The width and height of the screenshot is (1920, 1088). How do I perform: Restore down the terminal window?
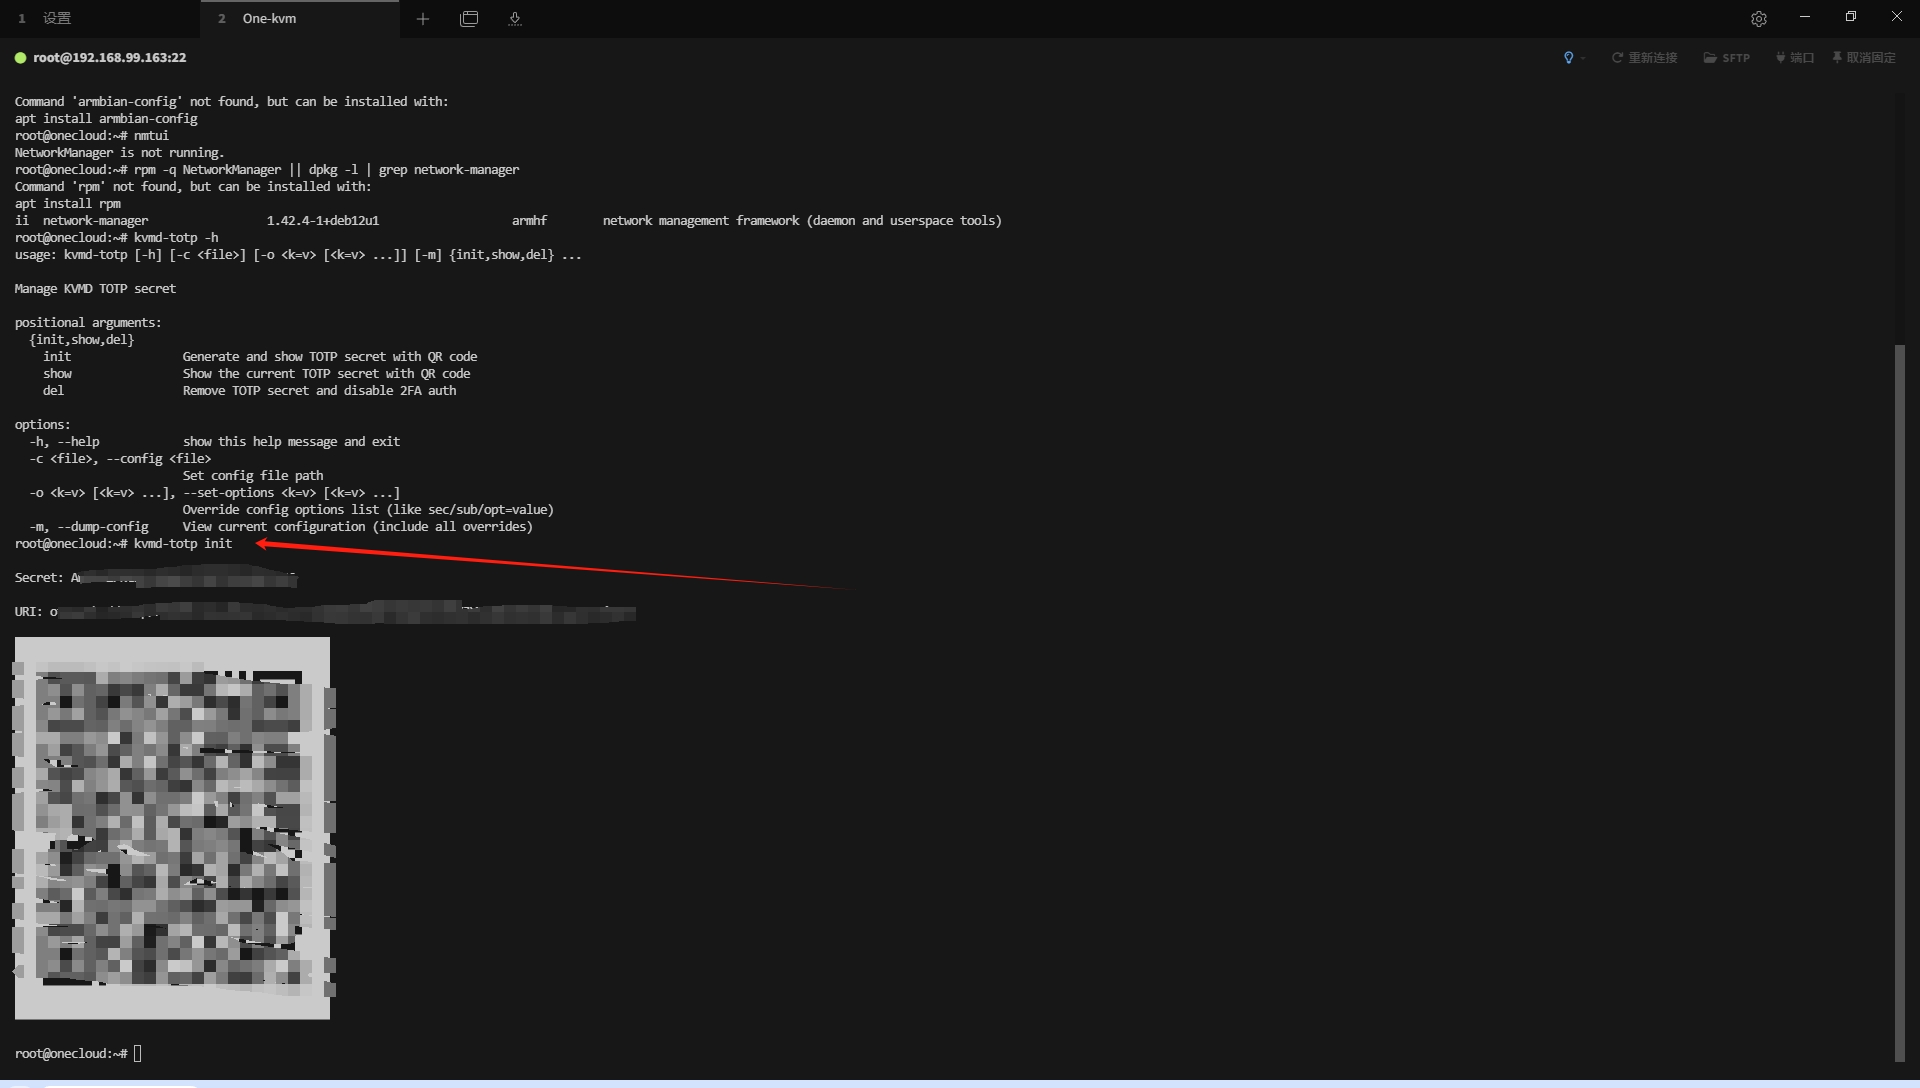1851,17
